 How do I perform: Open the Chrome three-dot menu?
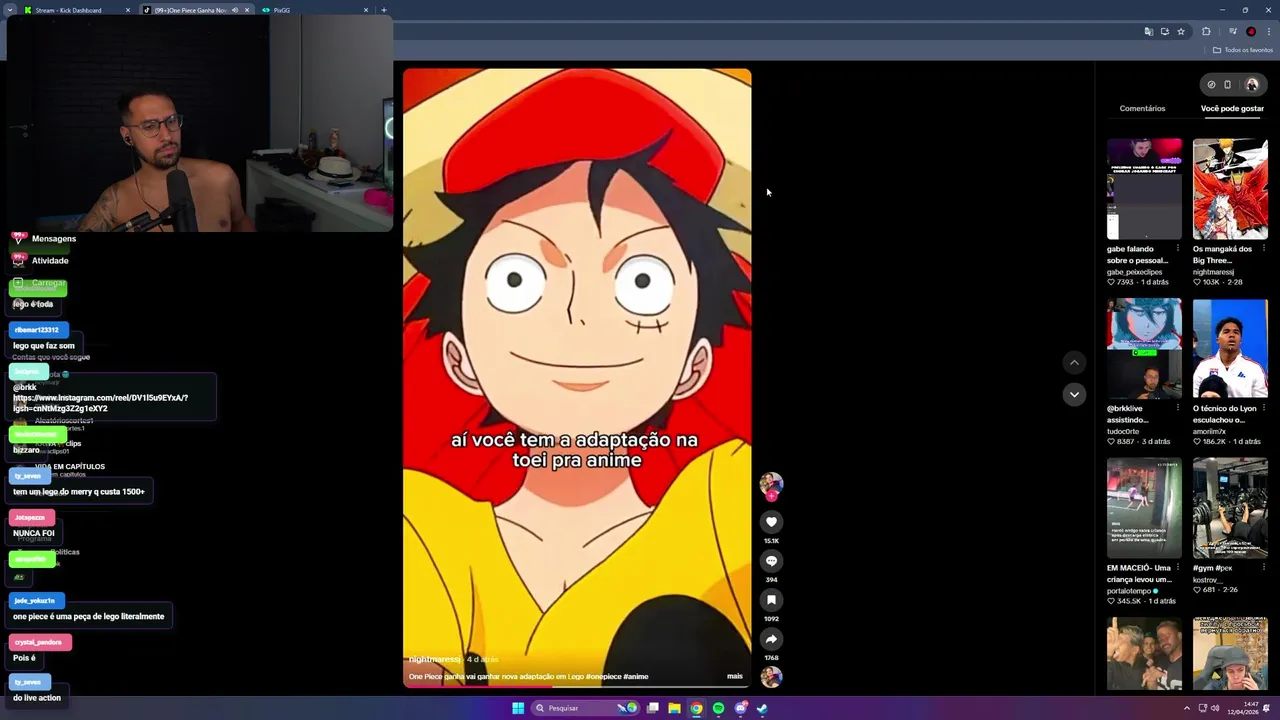tap(1269, 31)
